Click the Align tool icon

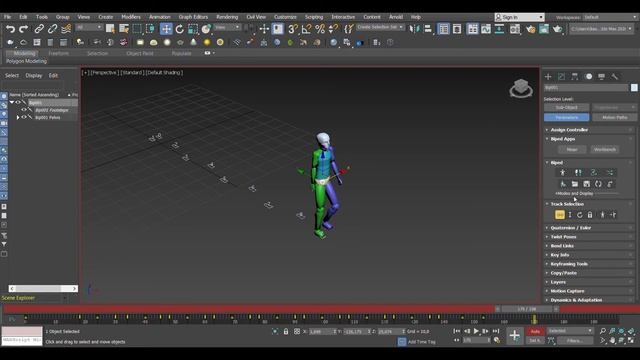(427, 29)
